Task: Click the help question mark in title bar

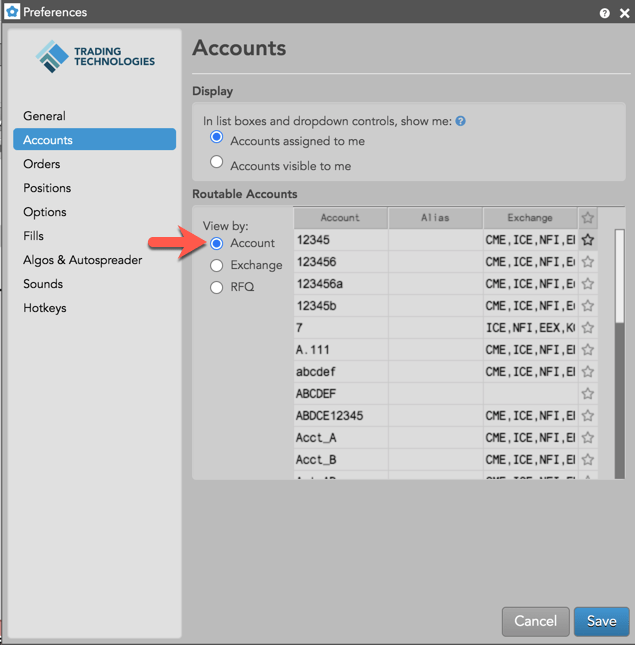Action: click(x=604, y=13)
